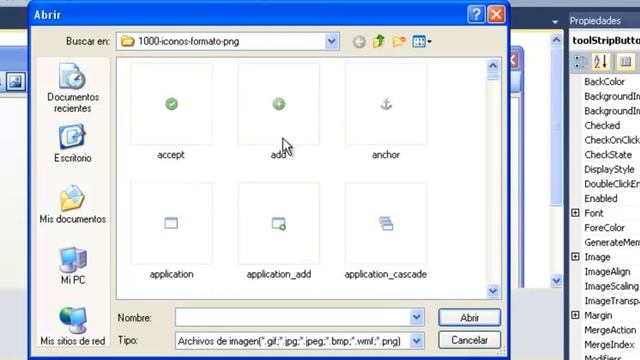Screen dimensions: 640x360
Task: Expand the Margin property in Propiedades
Action: (x=576, y=315)
